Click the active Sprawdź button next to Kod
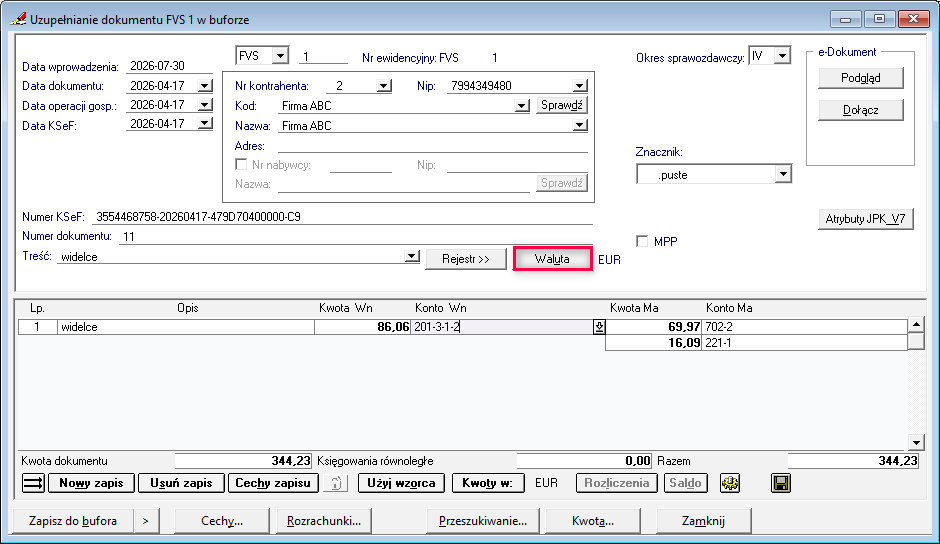 pyautogui.click(x=562, y=105)
